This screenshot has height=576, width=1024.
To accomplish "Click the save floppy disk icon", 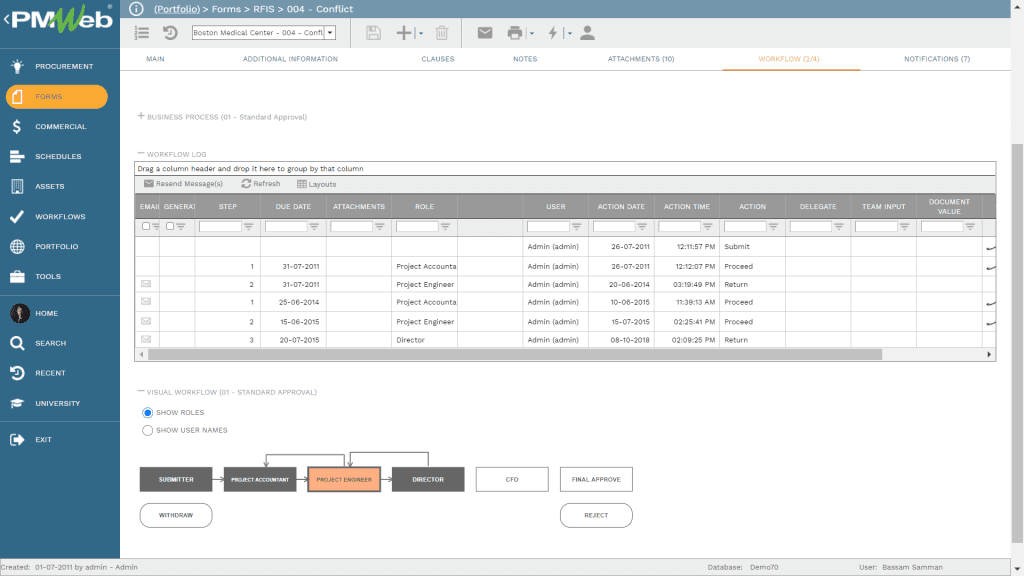I will coord(373,33).
